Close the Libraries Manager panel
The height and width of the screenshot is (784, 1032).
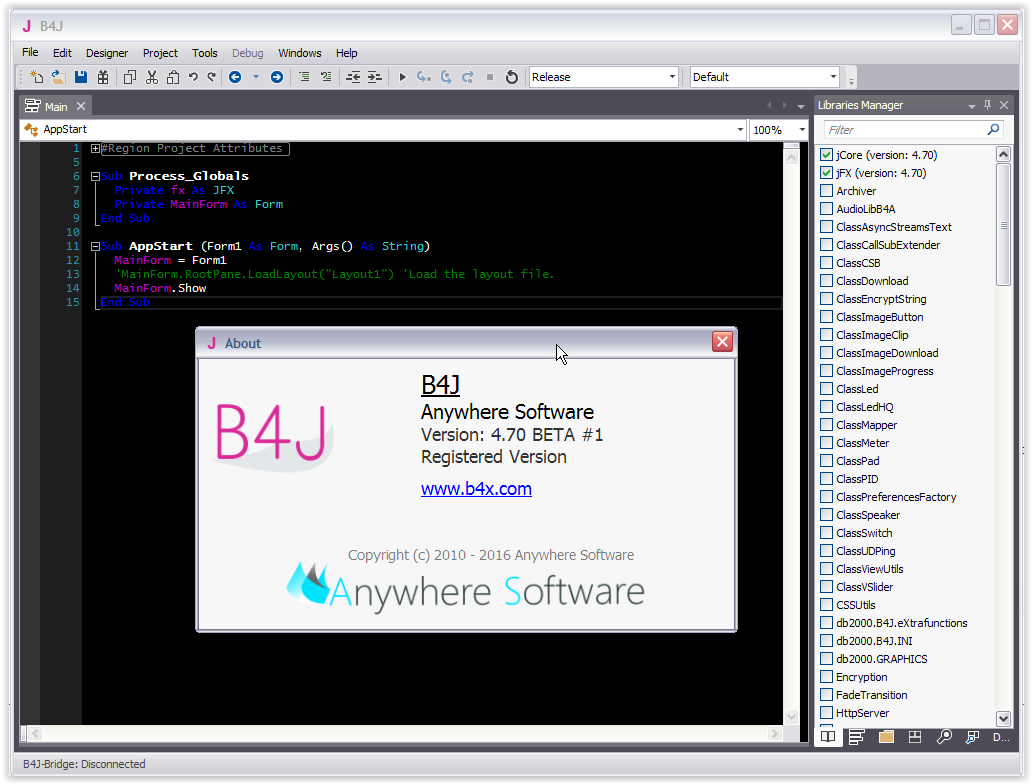[x=1004, y=105]
